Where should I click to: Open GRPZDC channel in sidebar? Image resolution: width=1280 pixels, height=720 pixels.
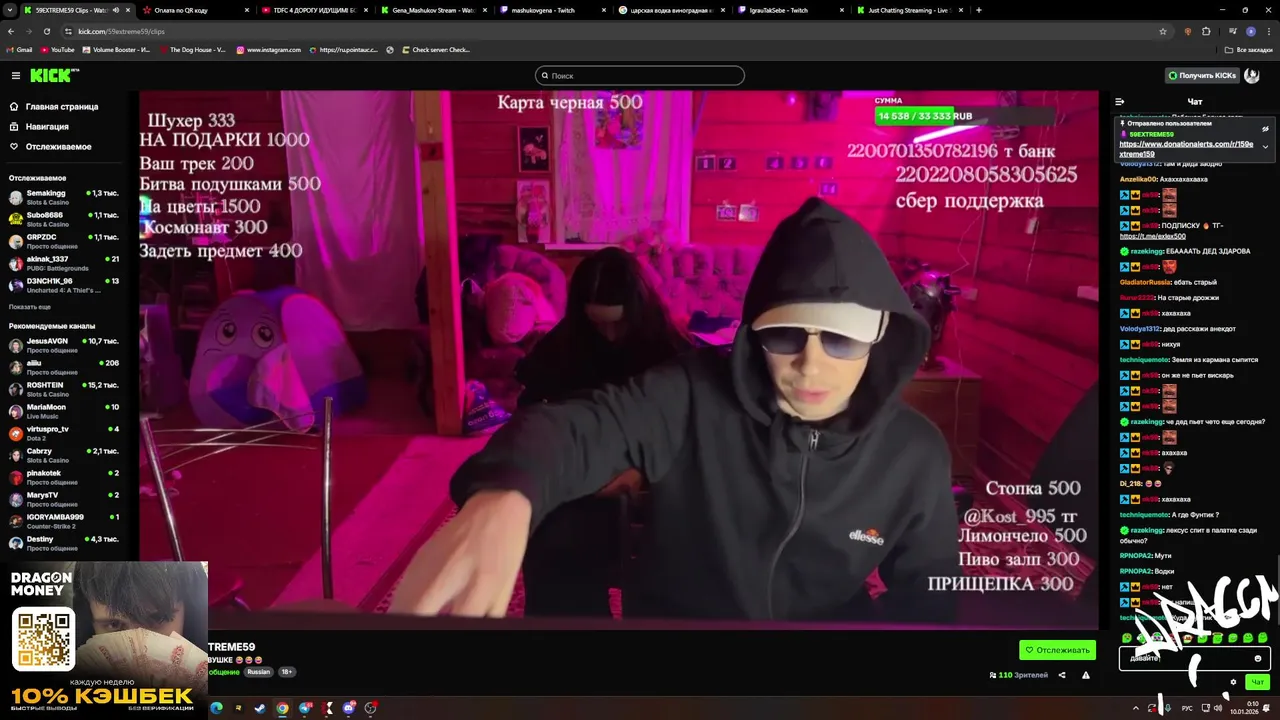[63, 241]
